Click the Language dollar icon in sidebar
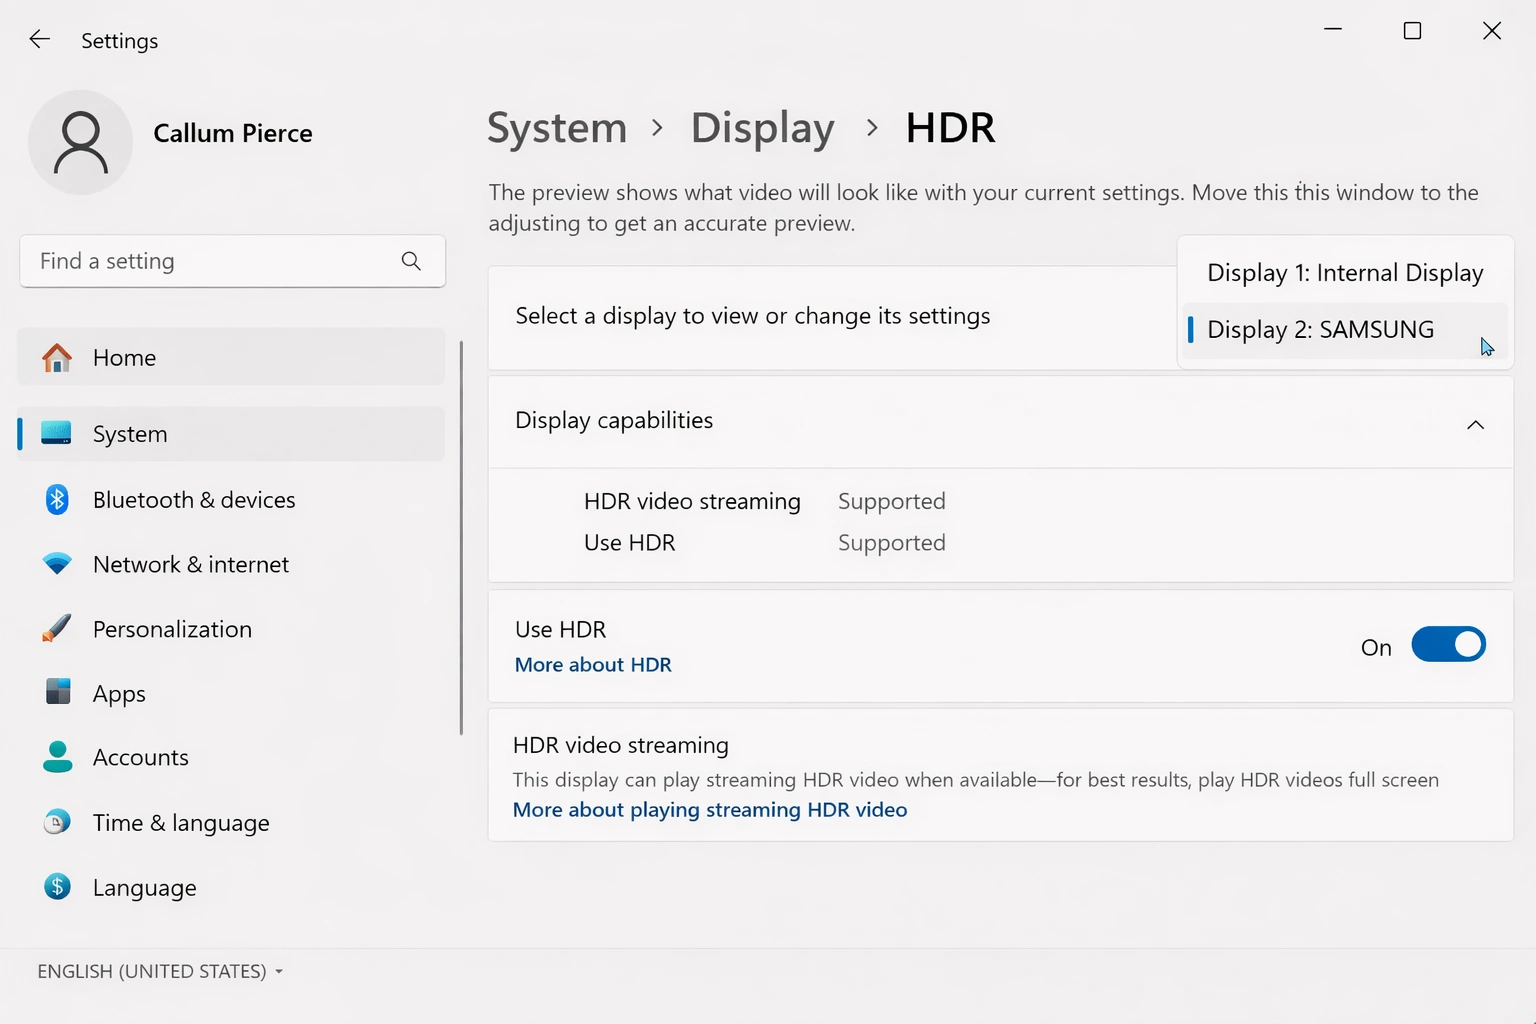 point(57,886)
